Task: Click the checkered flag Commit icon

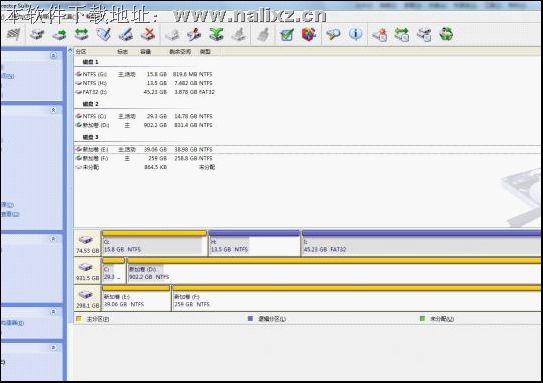Action: [x=13, y=34]
